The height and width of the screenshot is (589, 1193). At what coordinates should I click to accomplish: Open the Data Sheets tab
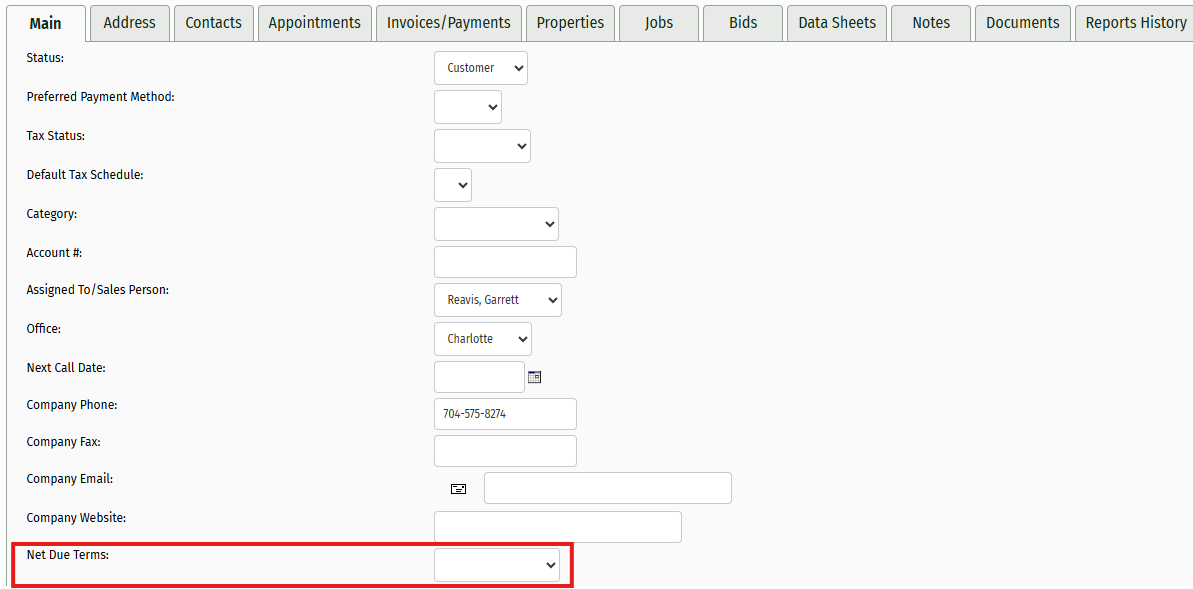(x=836, y=22)
